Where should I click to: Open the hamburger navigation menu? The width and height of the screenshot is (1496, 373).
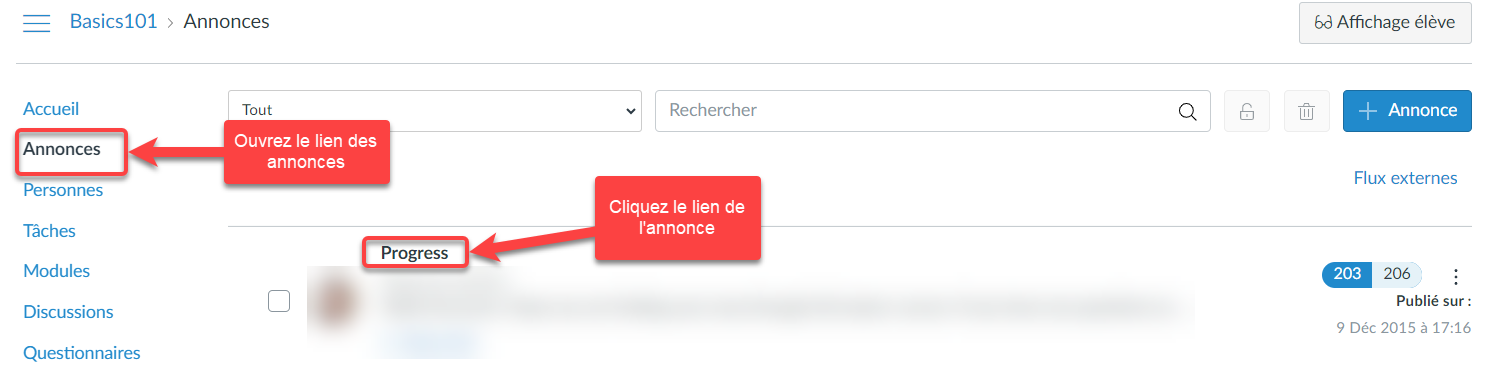[37, 22]
